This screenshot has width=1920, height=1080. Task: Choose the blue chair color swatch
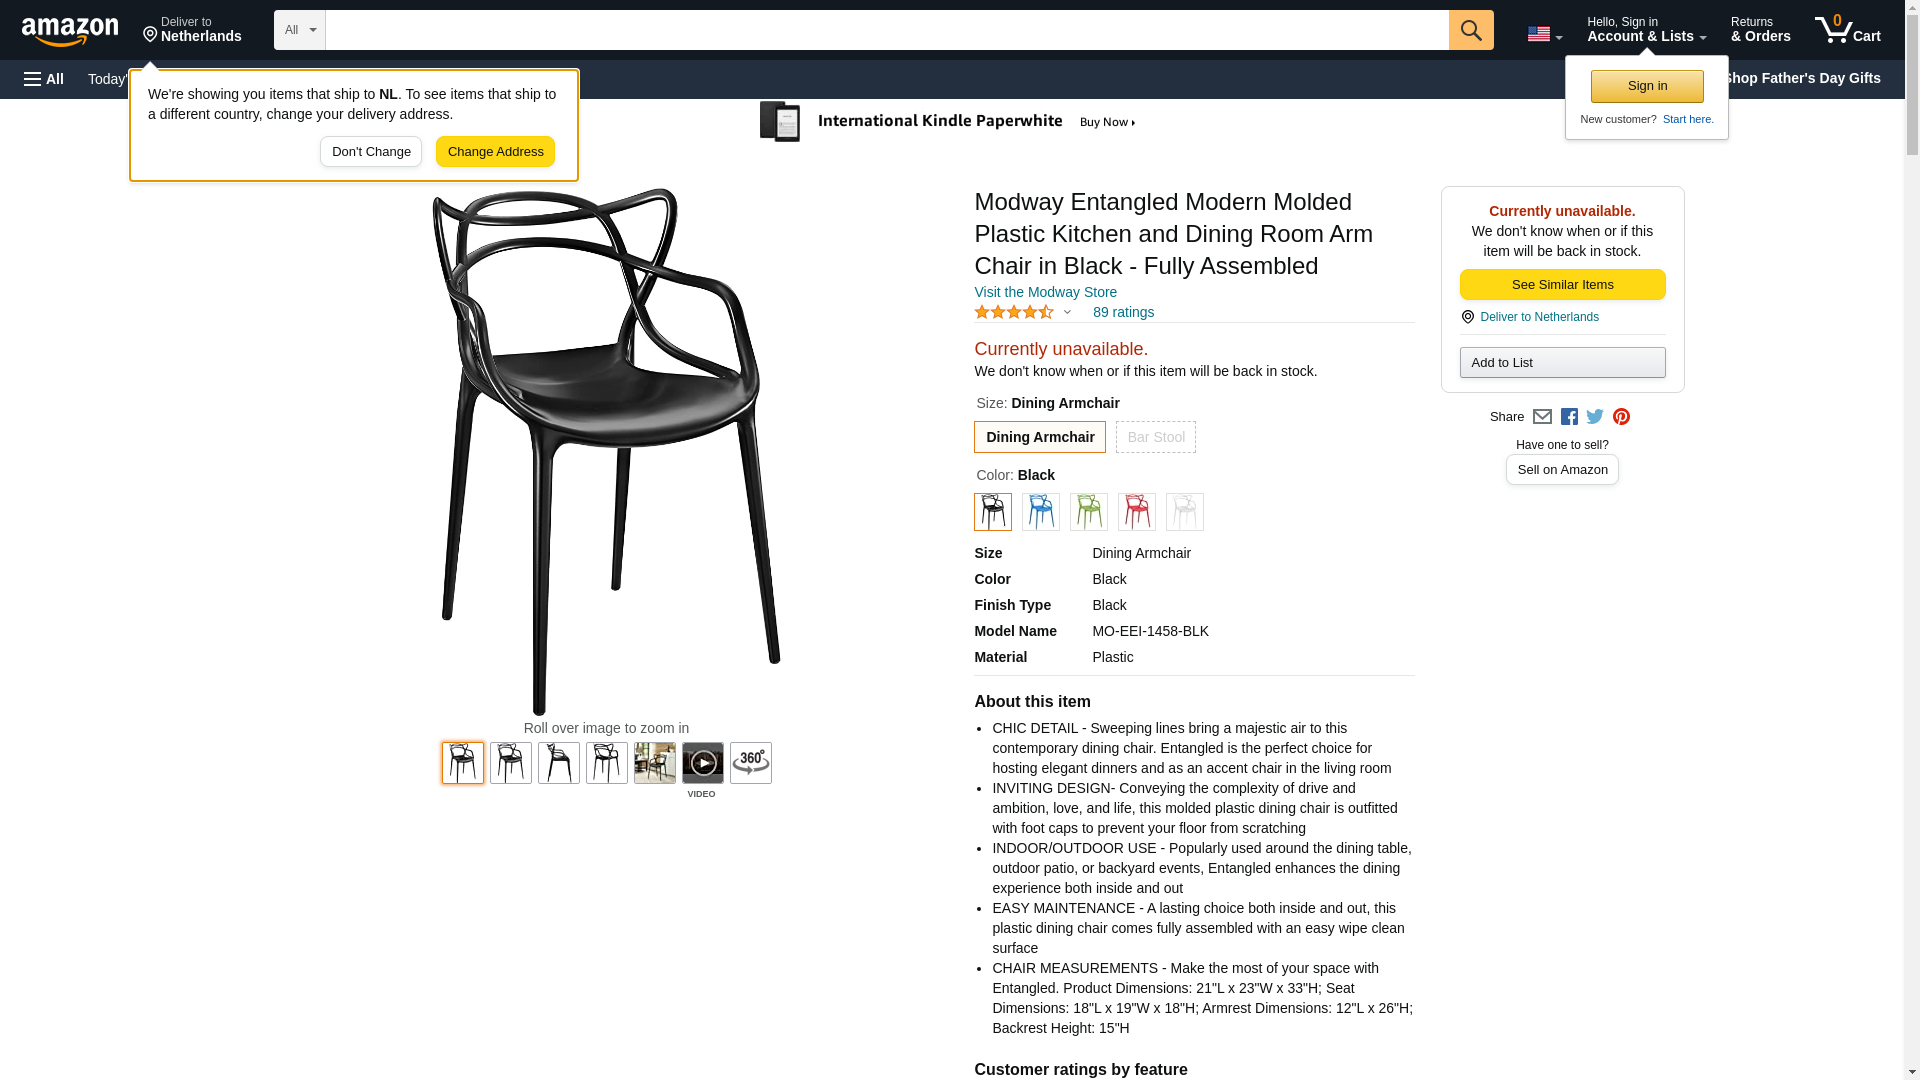(1040, 512)
